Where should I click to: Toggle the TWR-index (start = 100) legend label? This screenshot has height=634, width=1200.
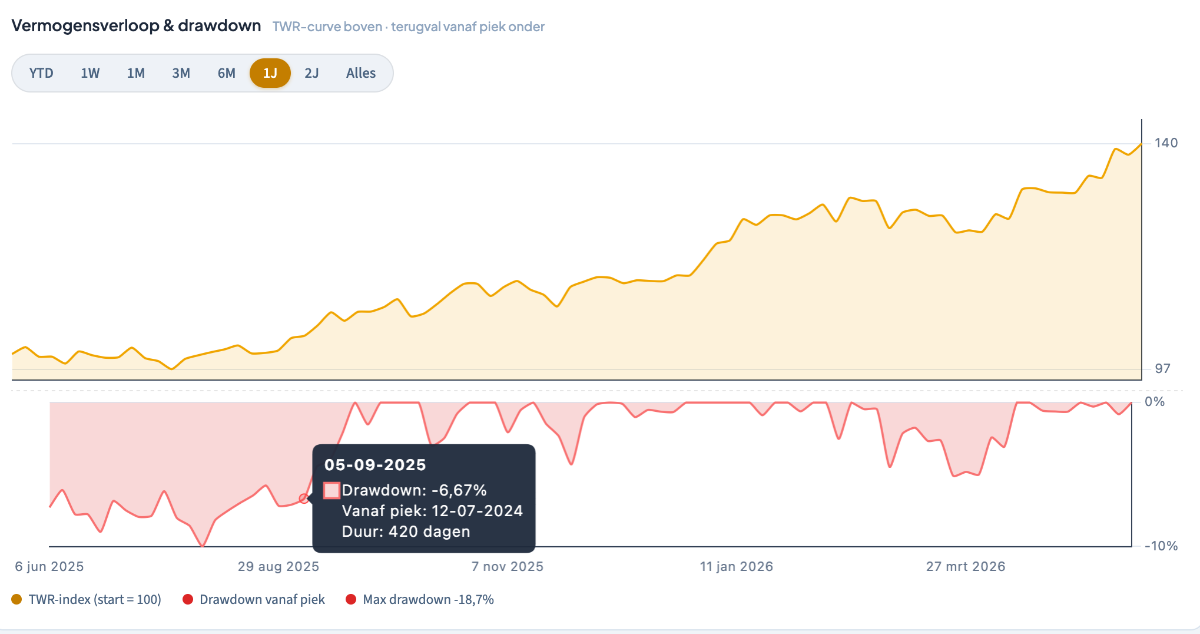94,600
